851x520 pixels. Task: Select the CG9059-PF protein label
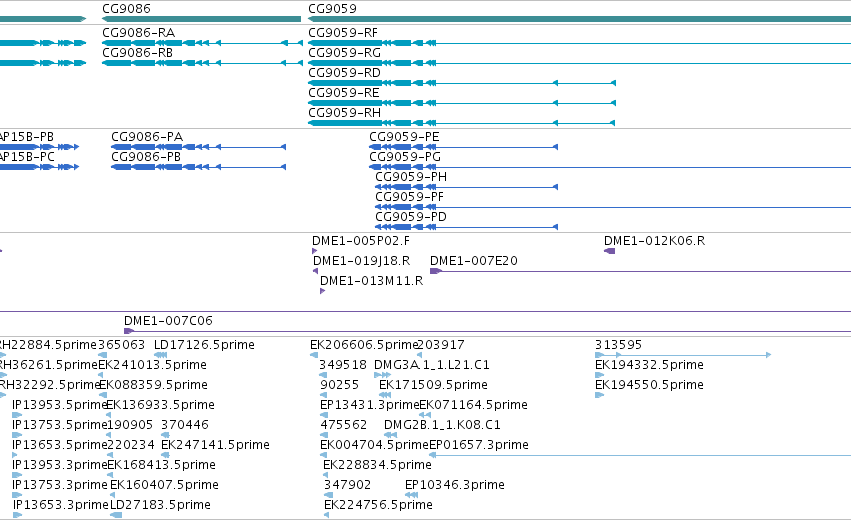point(409,197)
